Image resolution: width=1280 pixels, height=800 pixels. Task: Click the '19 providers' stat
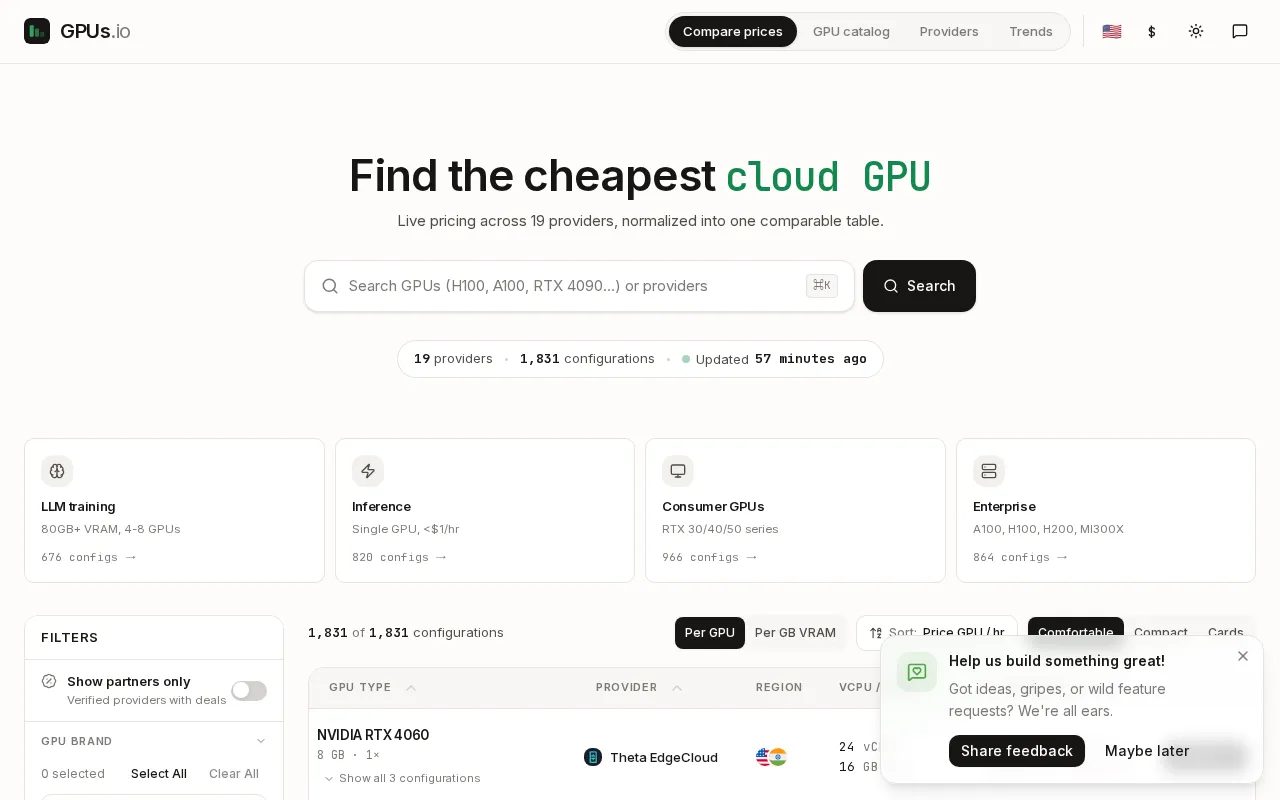tap(453, 359)
